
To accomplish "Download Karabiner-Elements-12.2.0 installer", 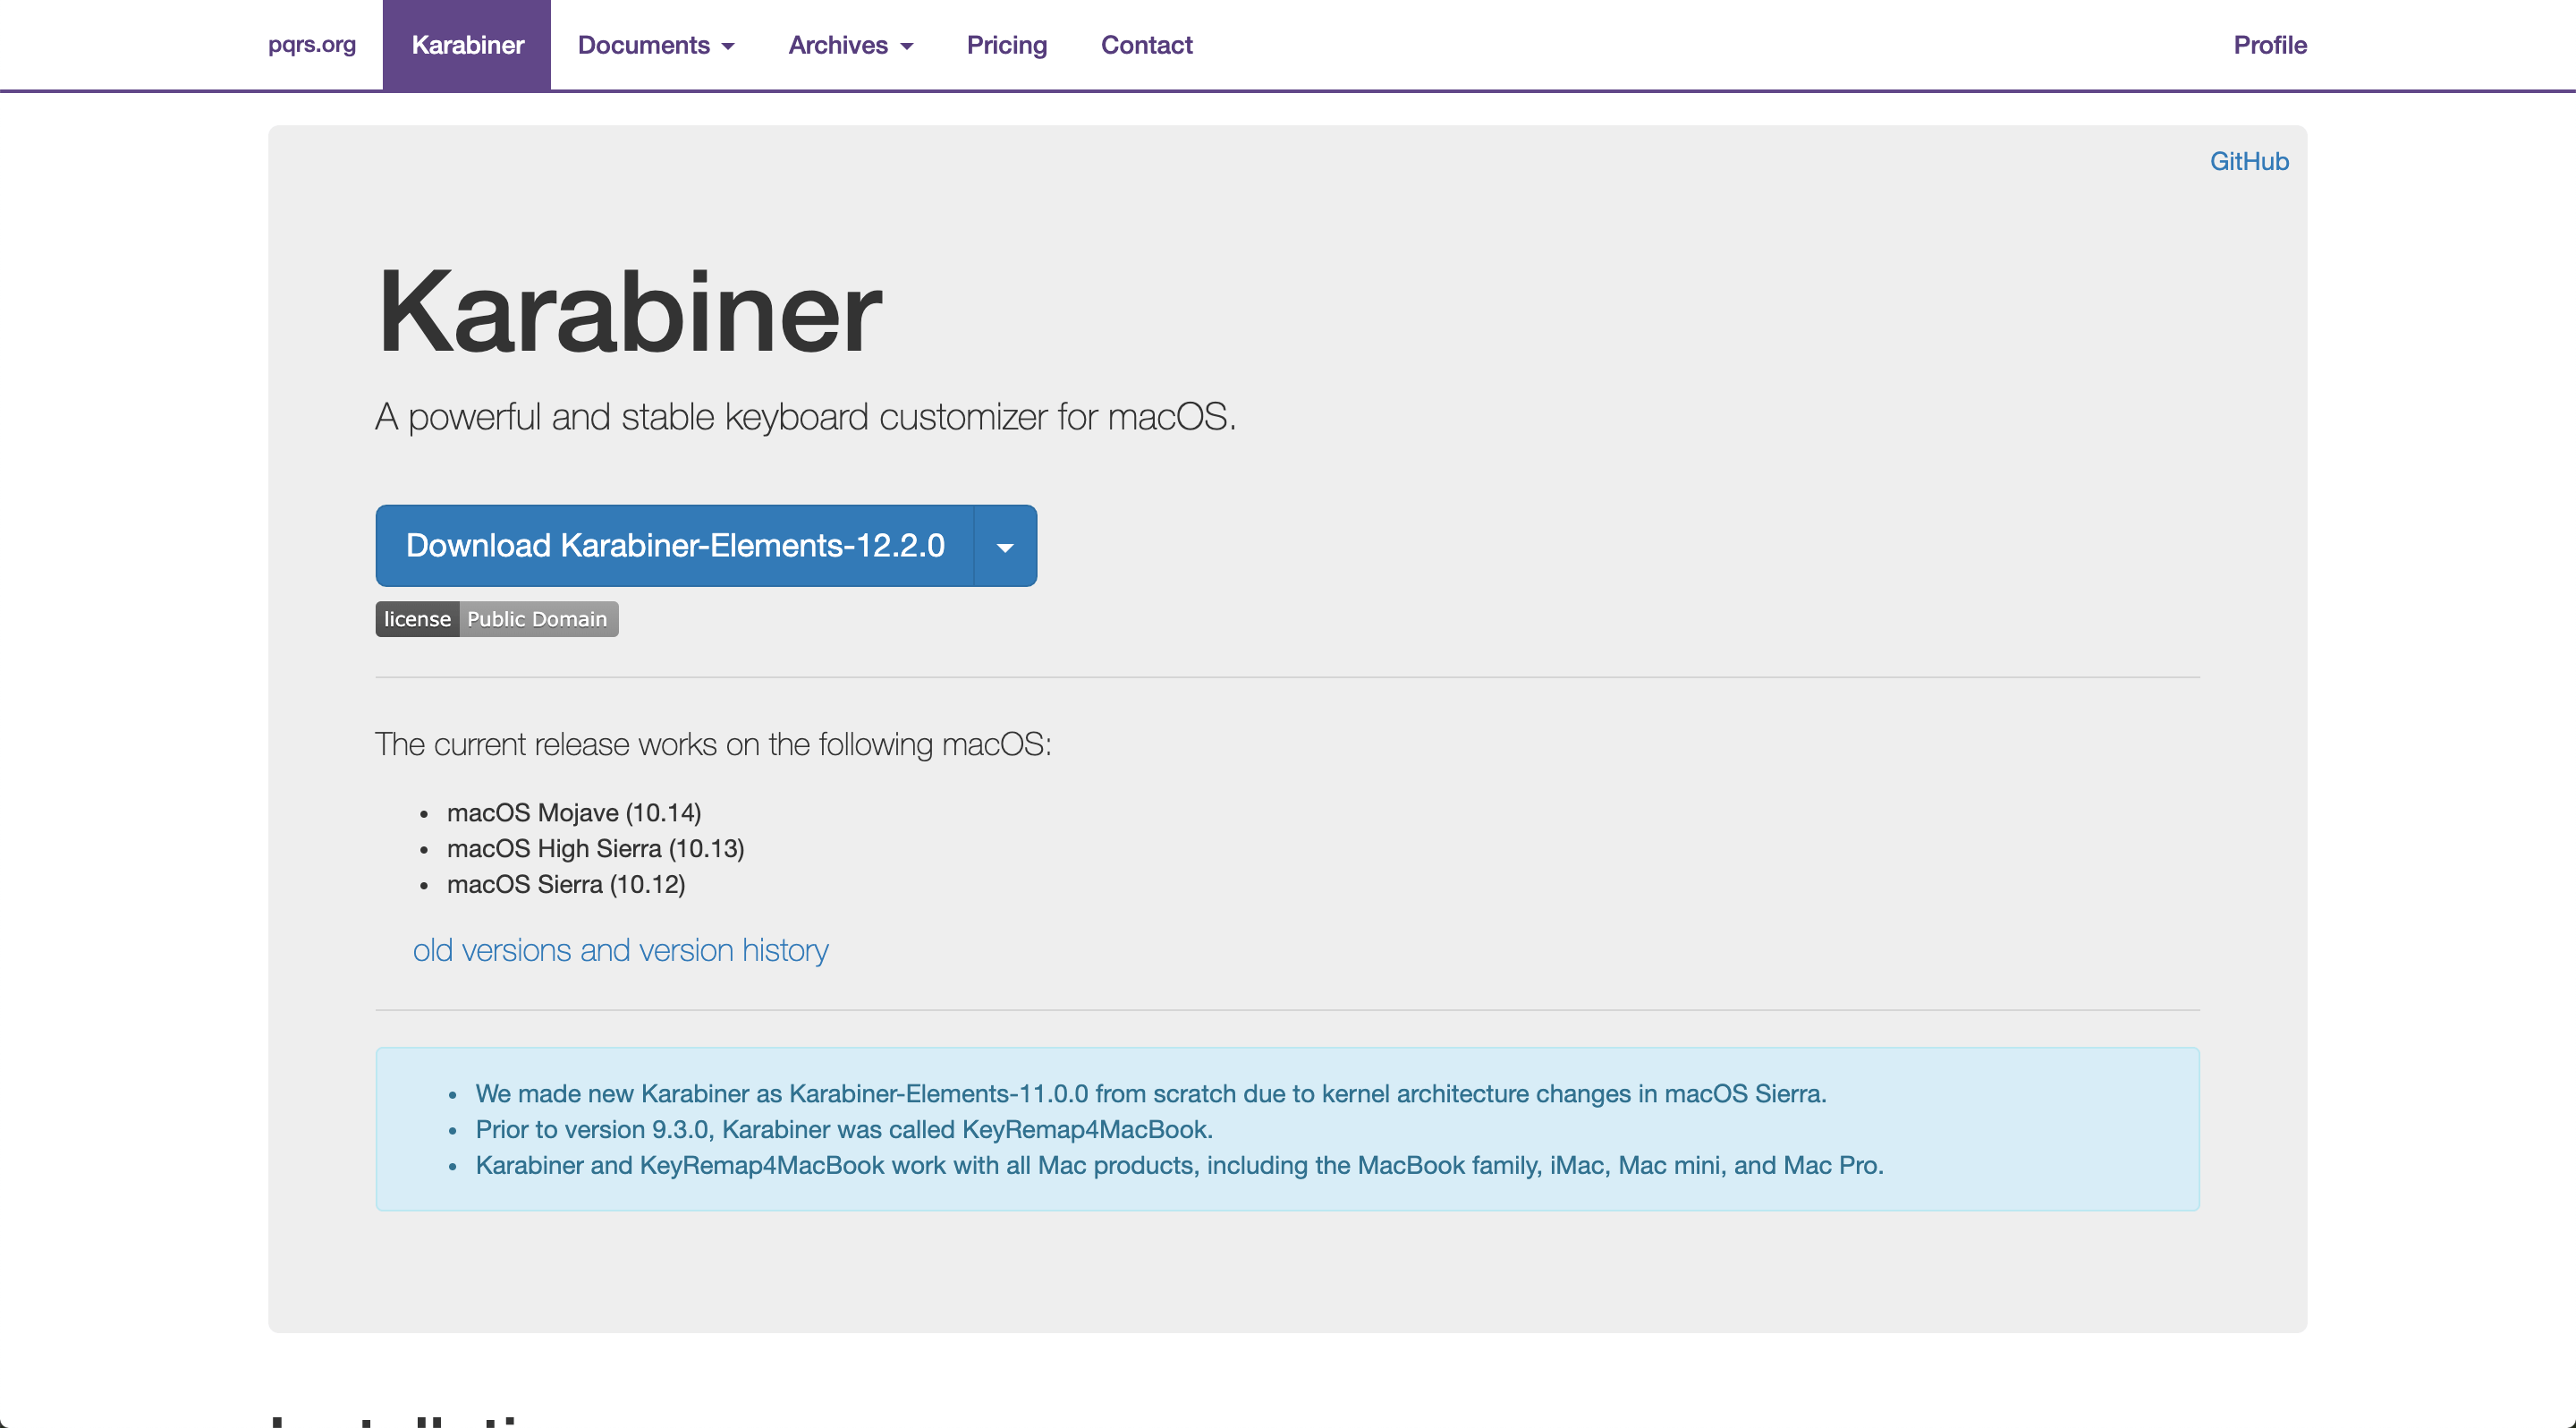I will click(x=674, y=545).
